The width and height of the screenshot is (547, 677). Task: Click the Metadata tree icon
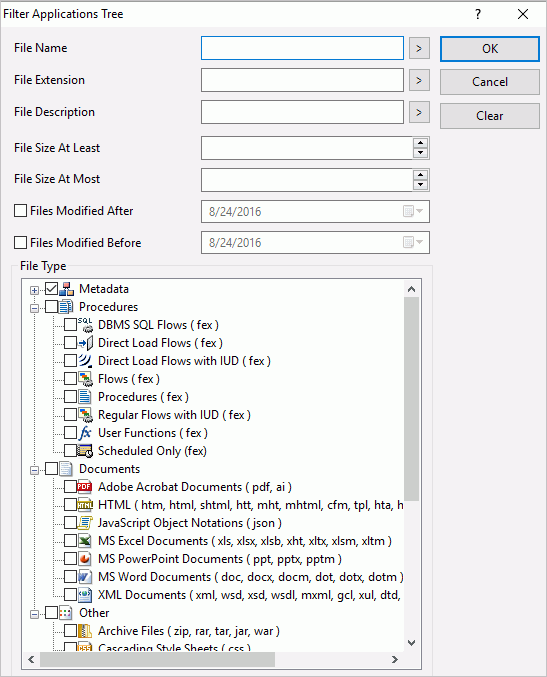coord(66,289)
